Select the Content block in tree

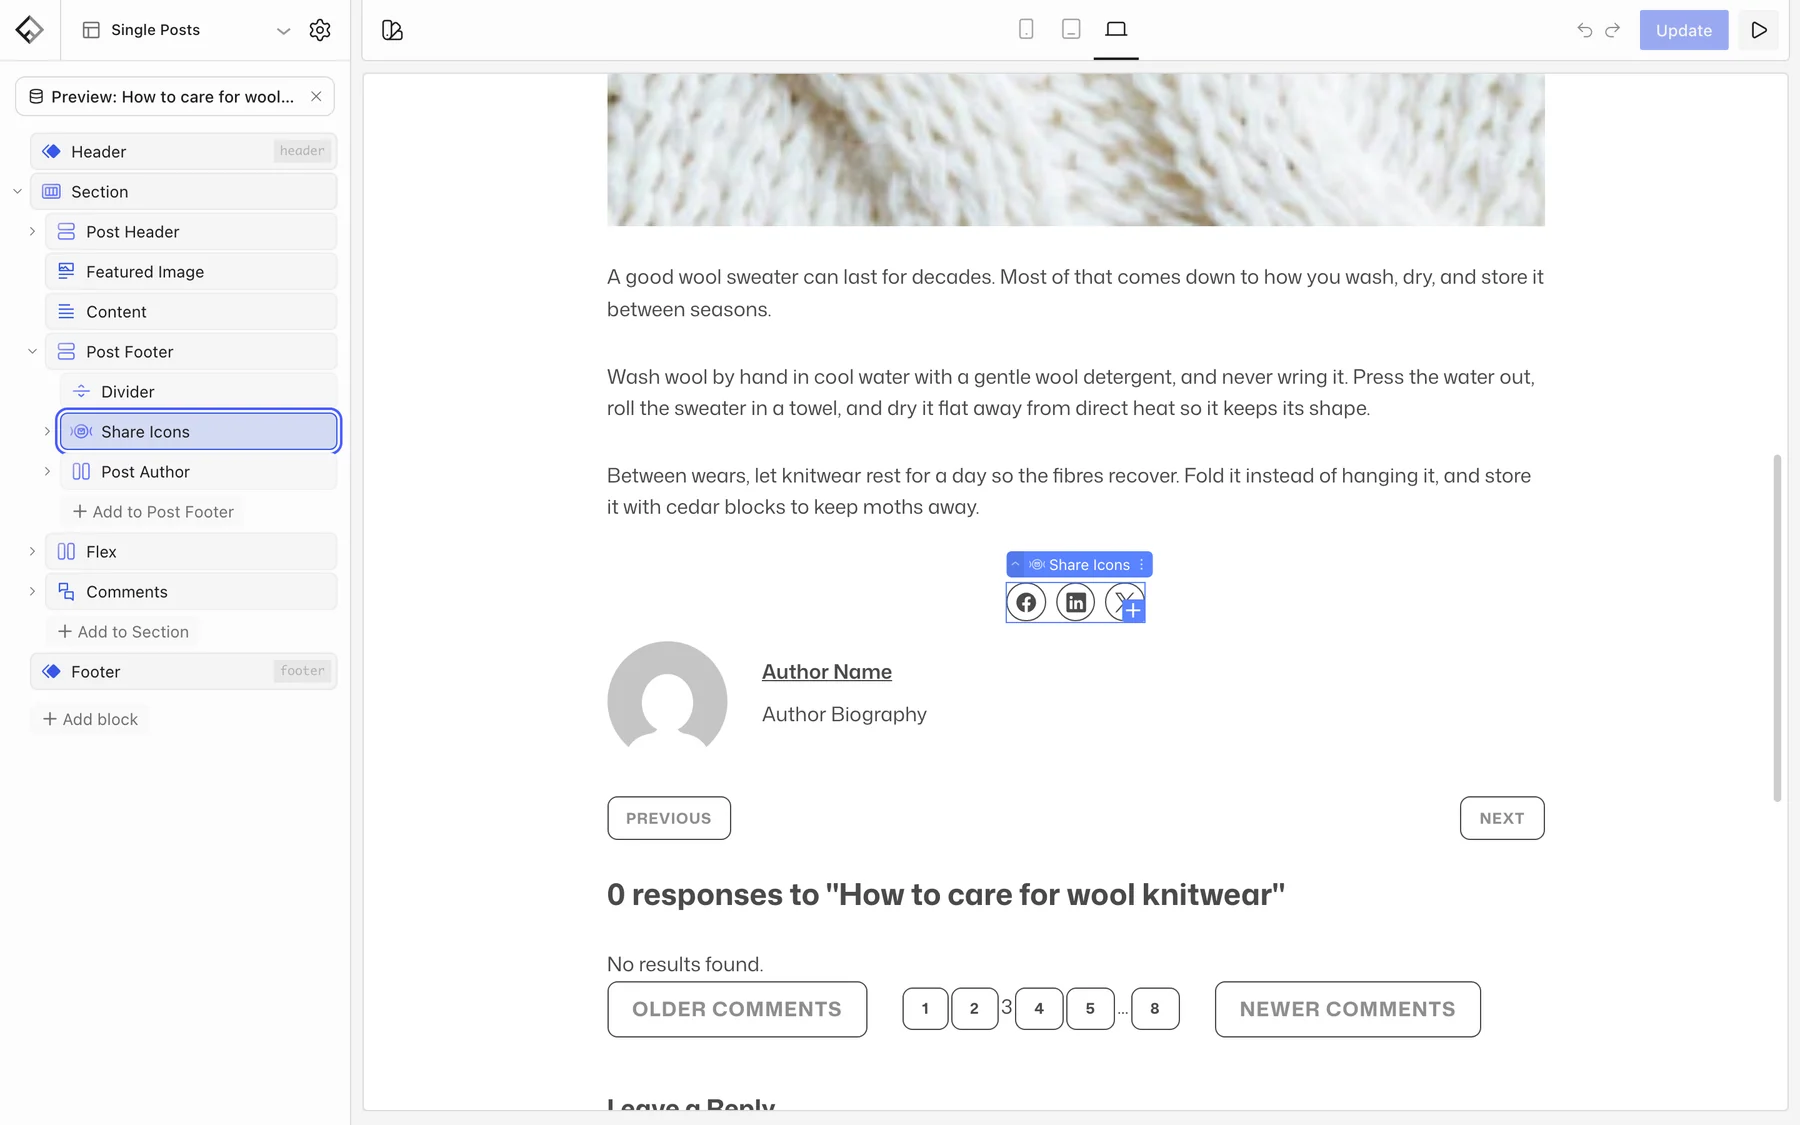(x=190, y=311)
